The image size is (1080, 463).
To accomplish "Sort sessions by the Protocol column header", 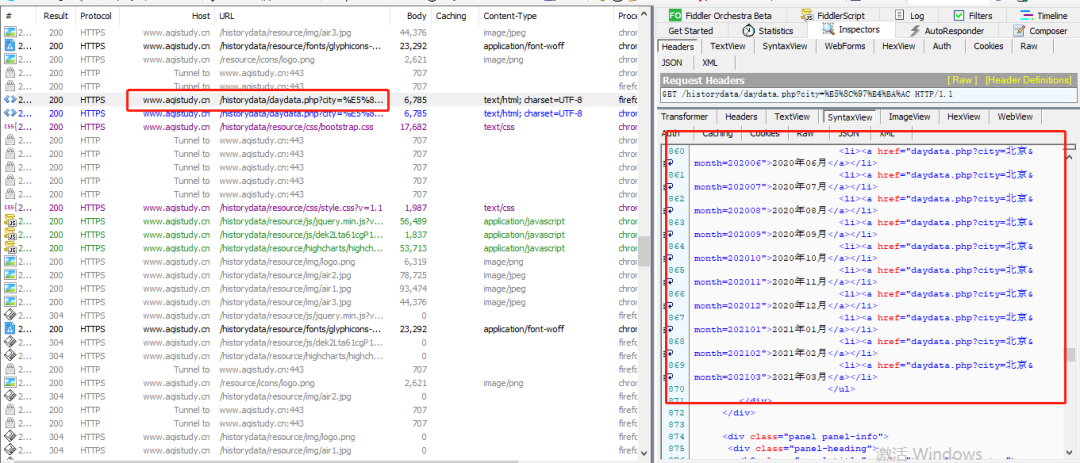I will [x=96, y=16].
